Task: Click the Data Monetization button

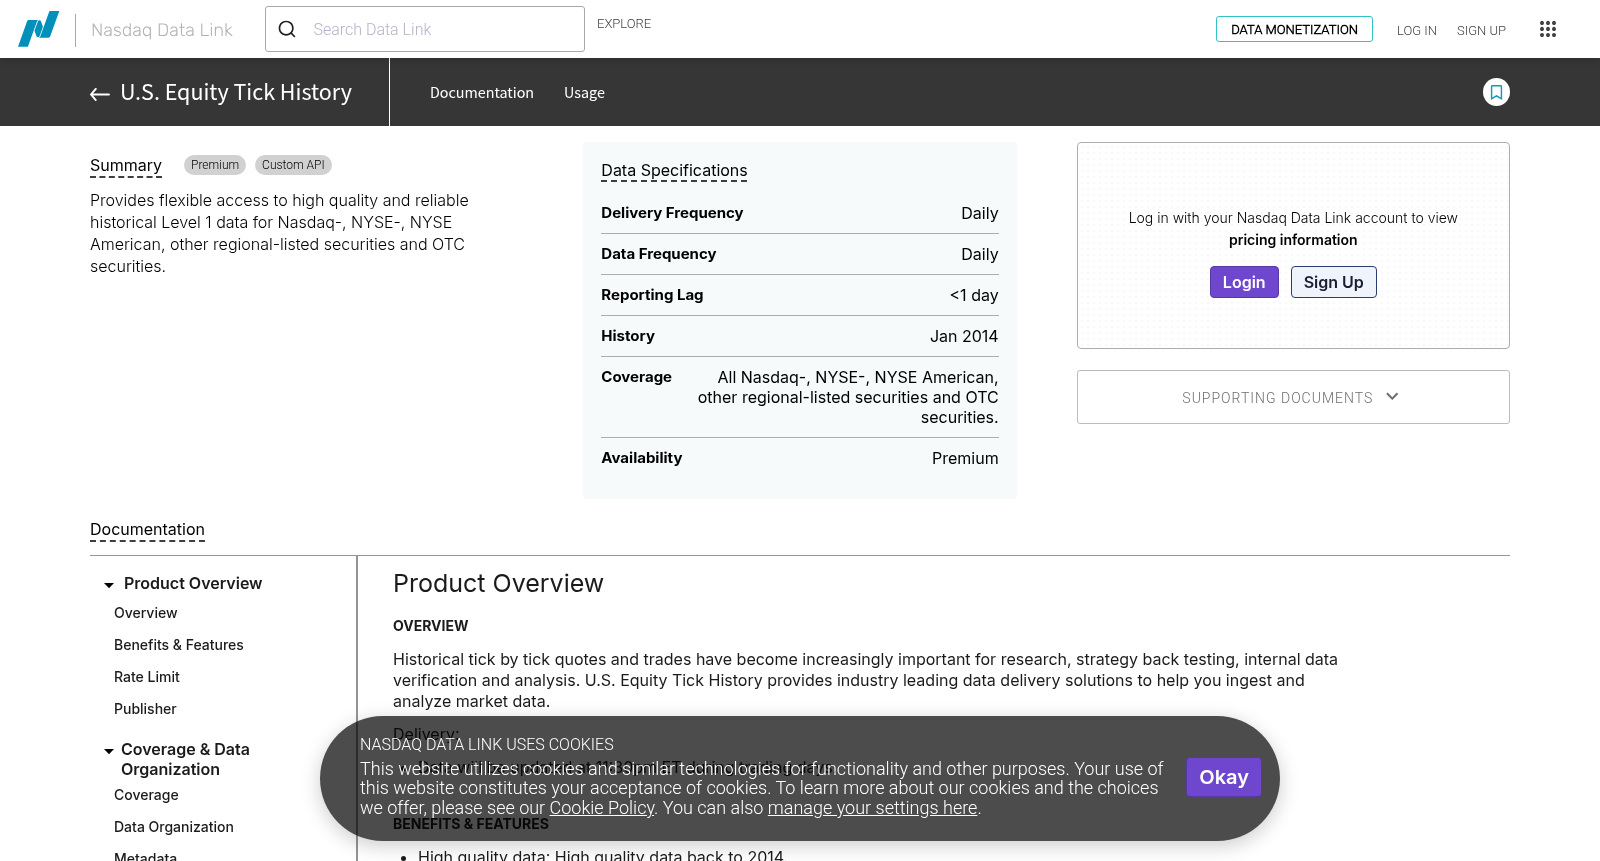Action: pyautogui.click(x=1294, y=29)
